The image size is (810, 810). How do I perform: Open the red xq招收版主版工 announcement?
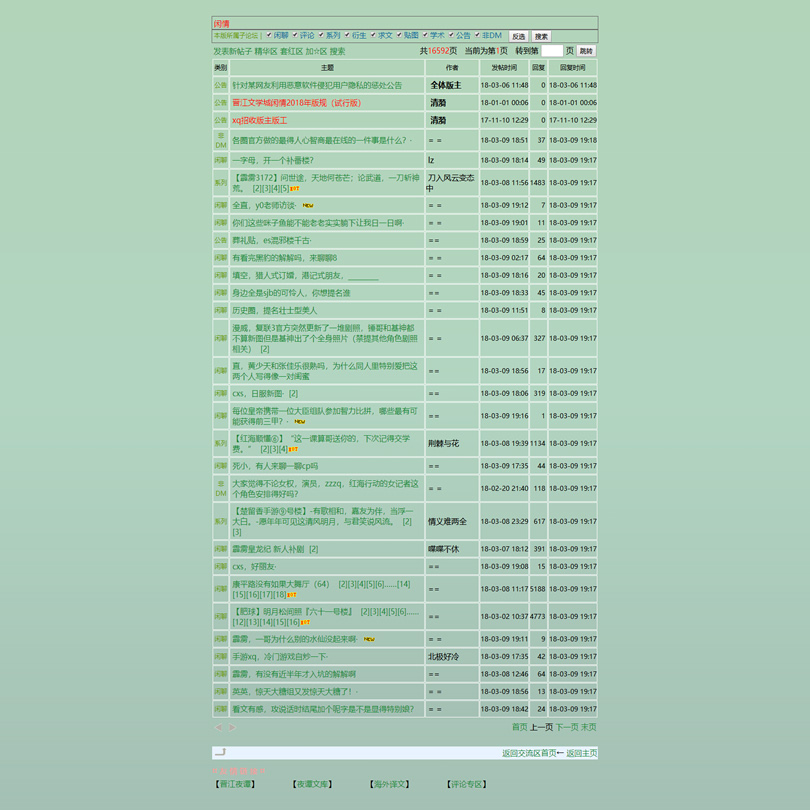259,120
